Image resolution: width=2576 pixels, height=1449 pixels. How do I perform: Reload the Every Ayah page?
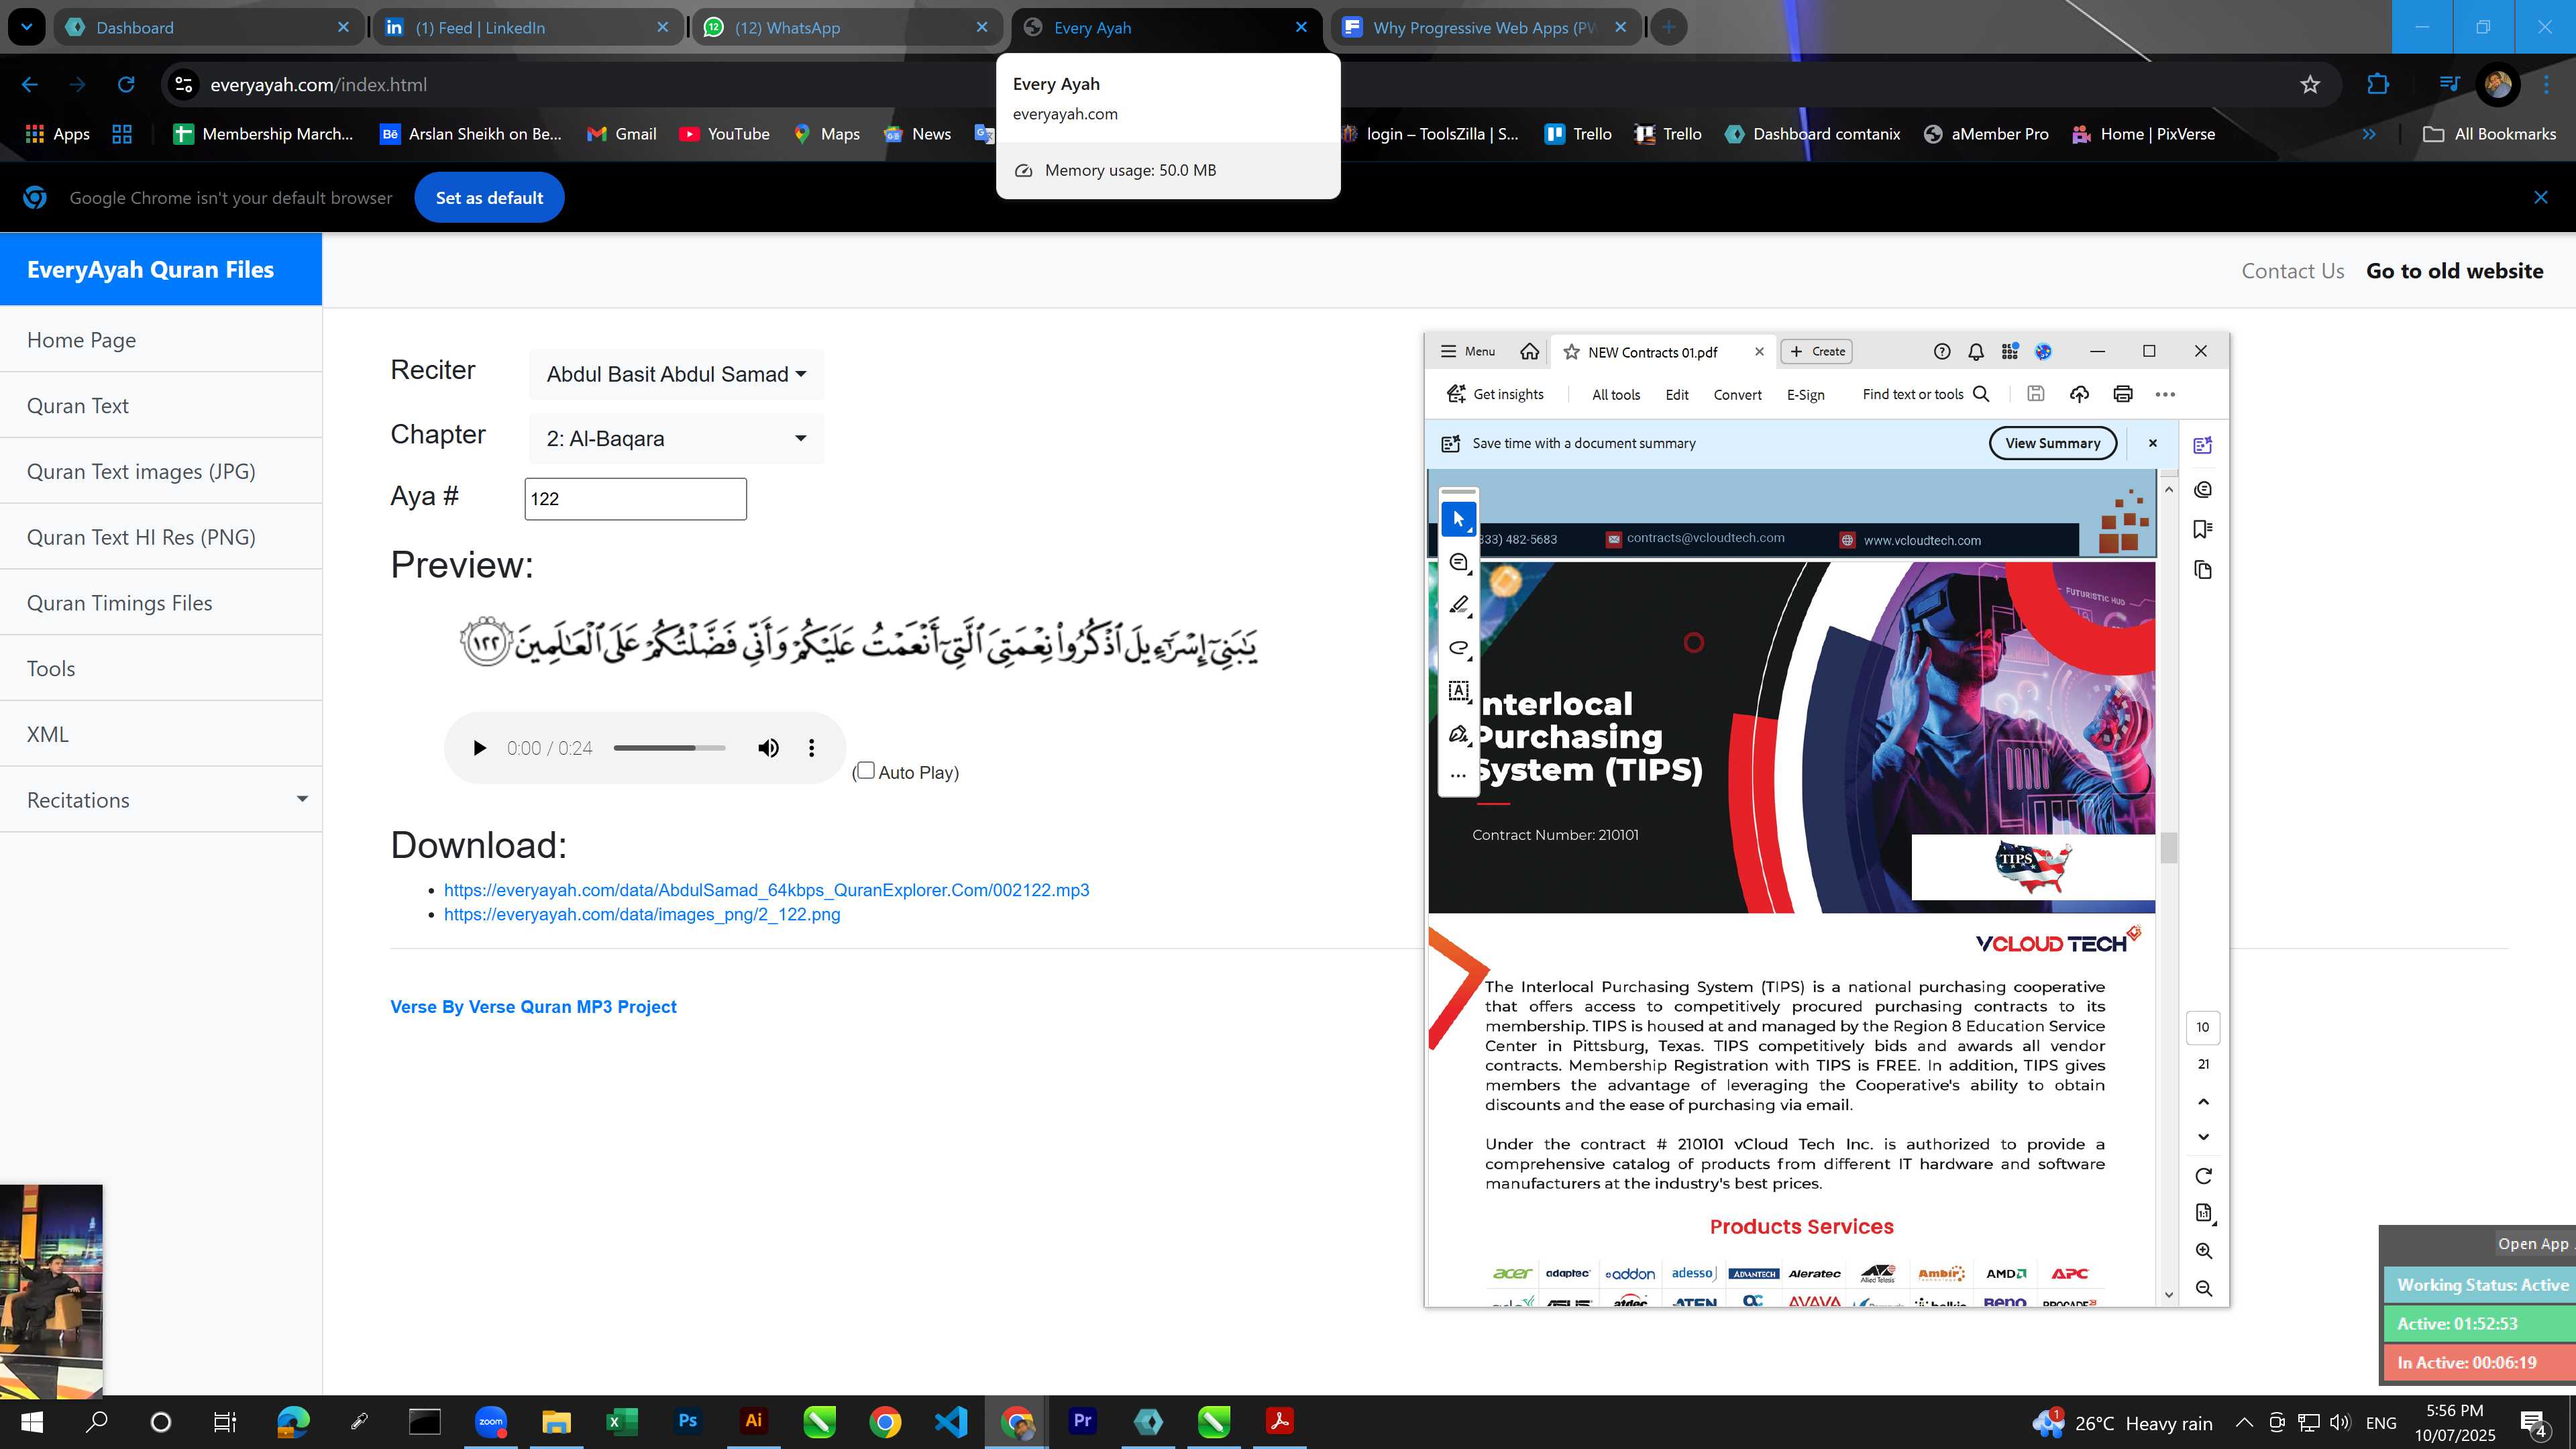pyautogui.click(x=126, y=85)
